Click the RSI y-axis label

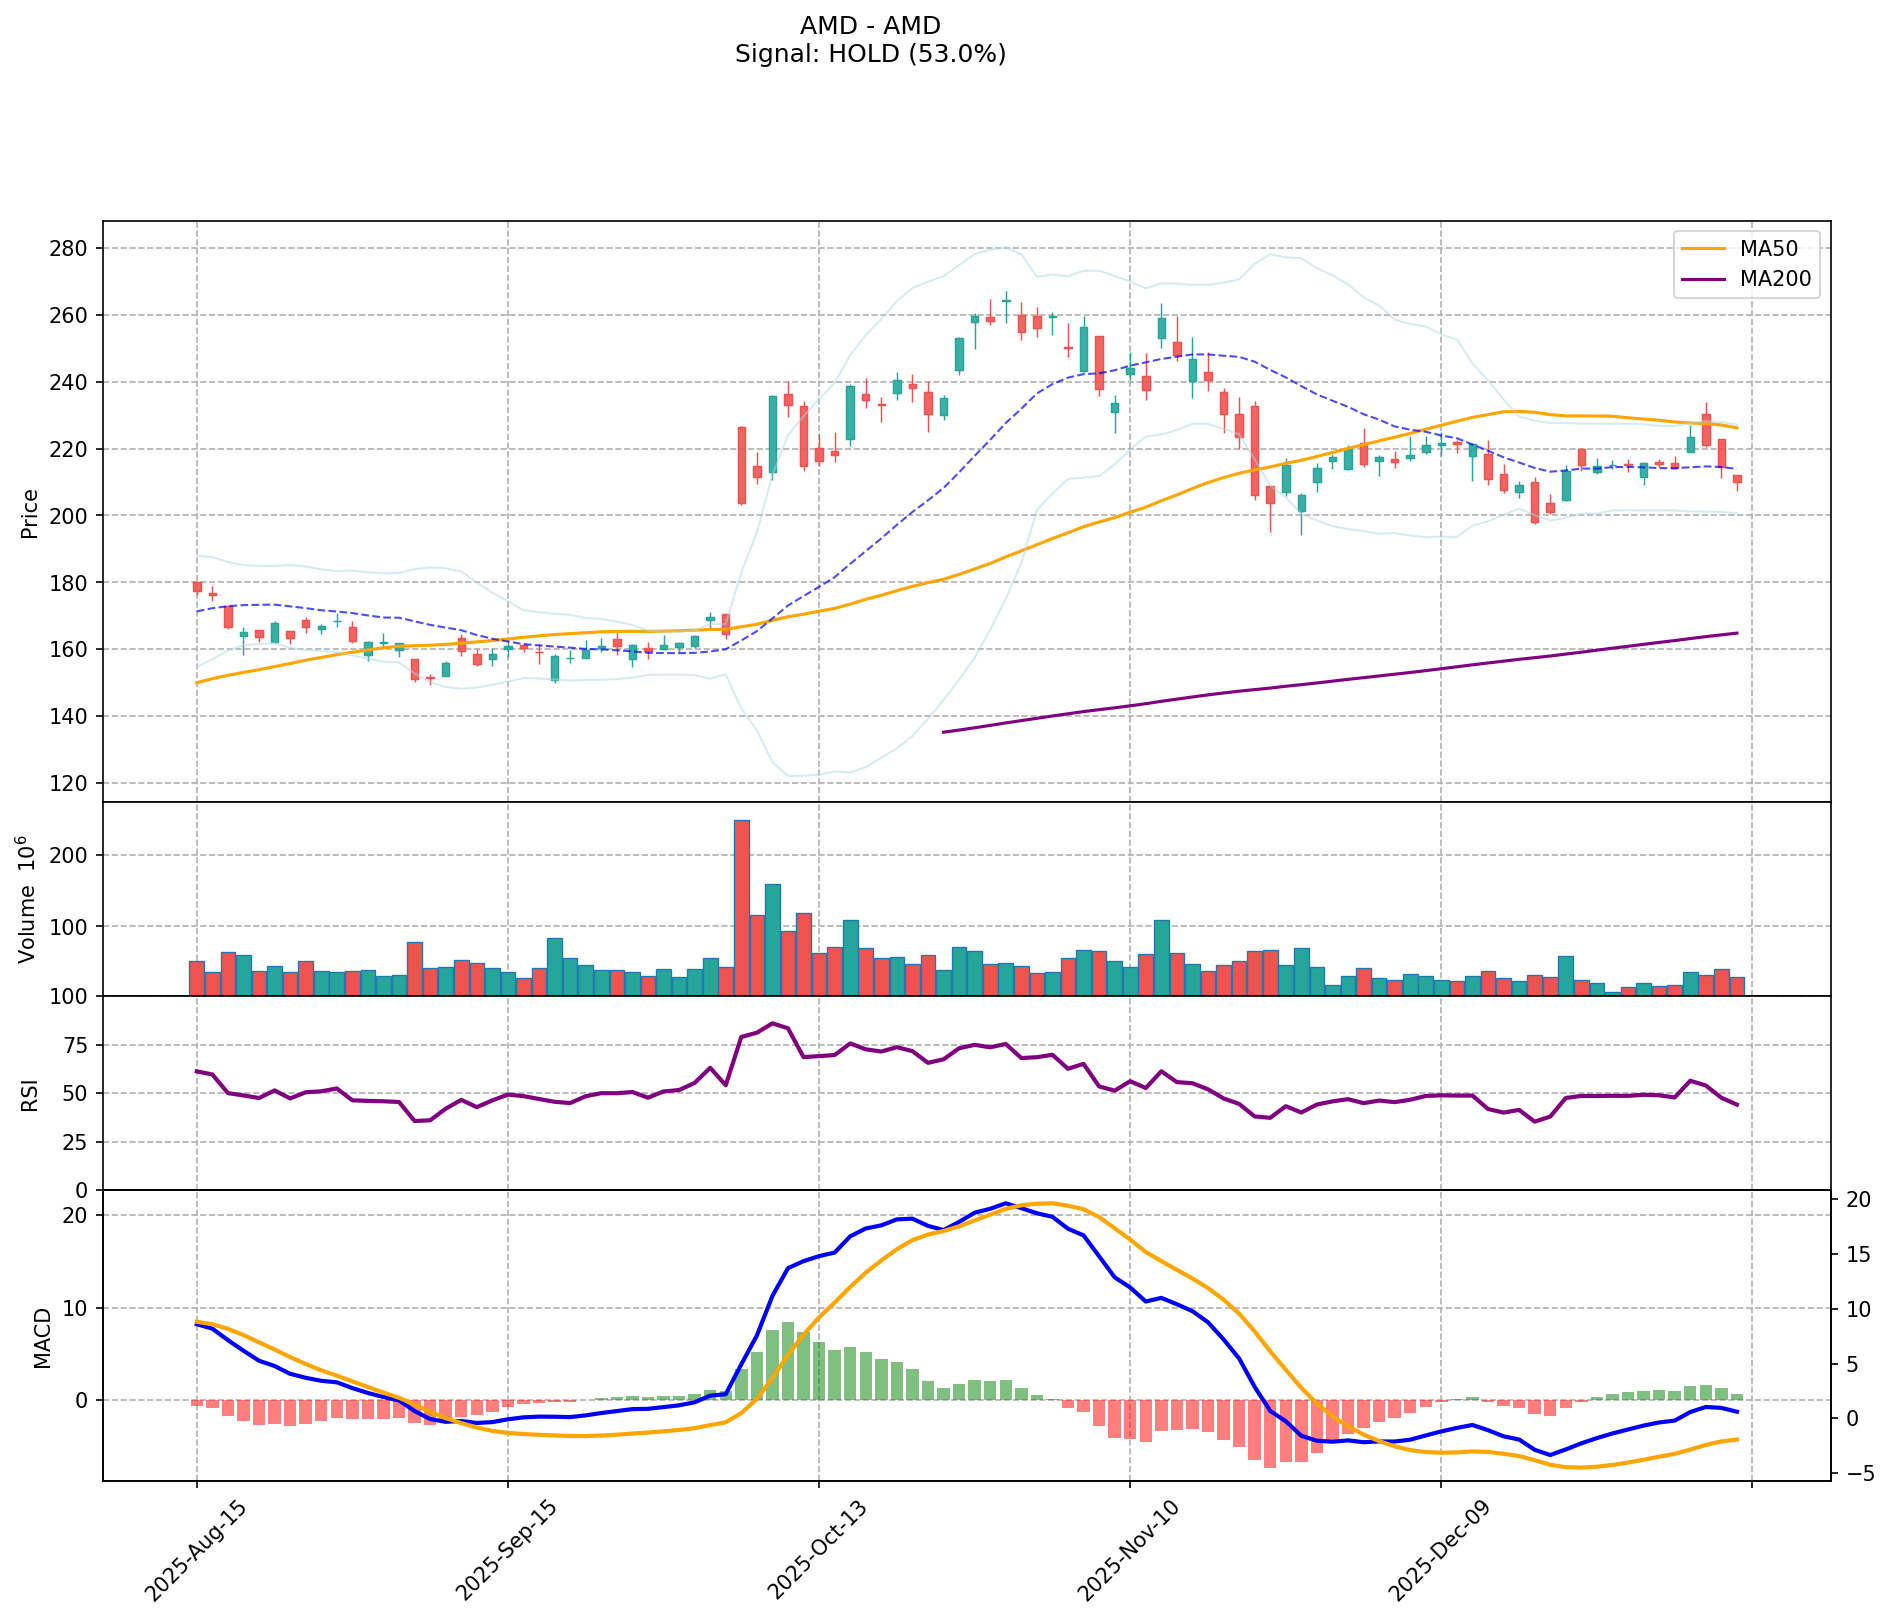[30, 1093]
